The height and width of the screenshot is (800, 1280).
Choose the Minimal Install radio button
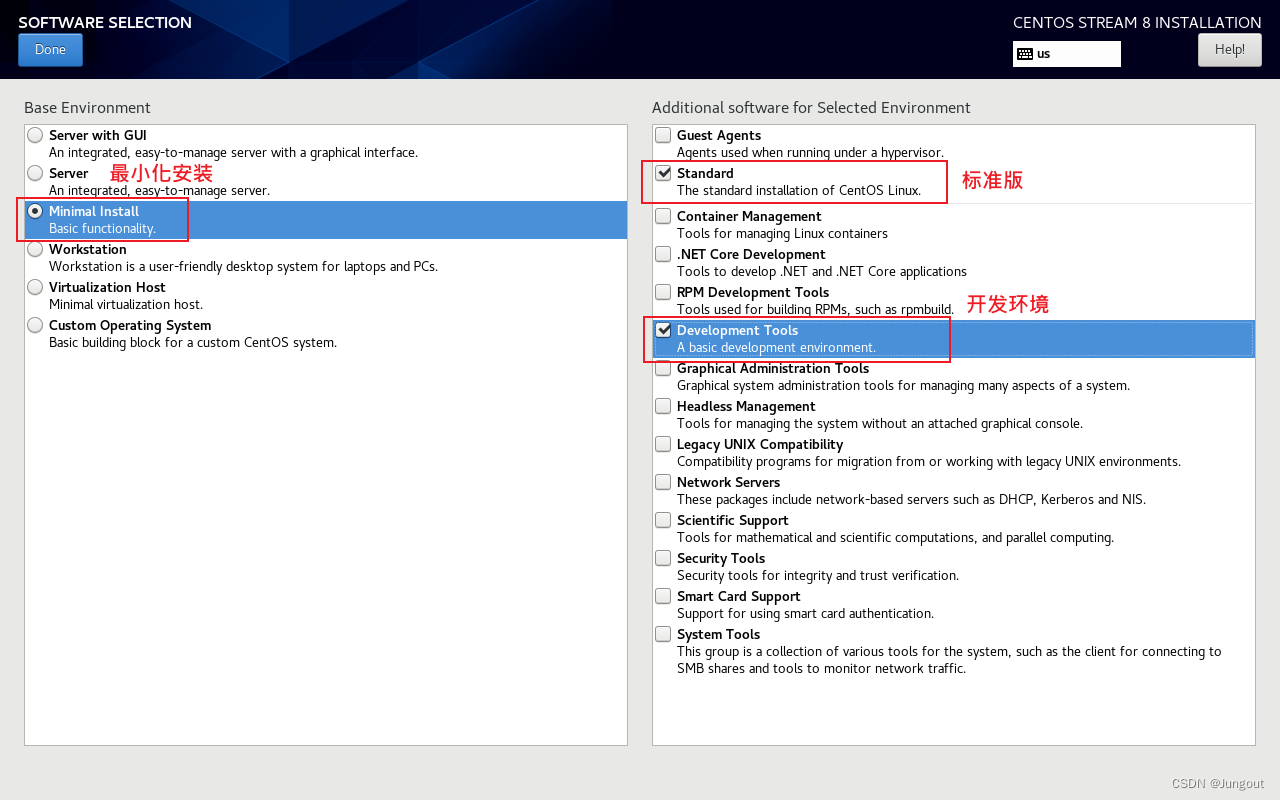coord(36,211)
